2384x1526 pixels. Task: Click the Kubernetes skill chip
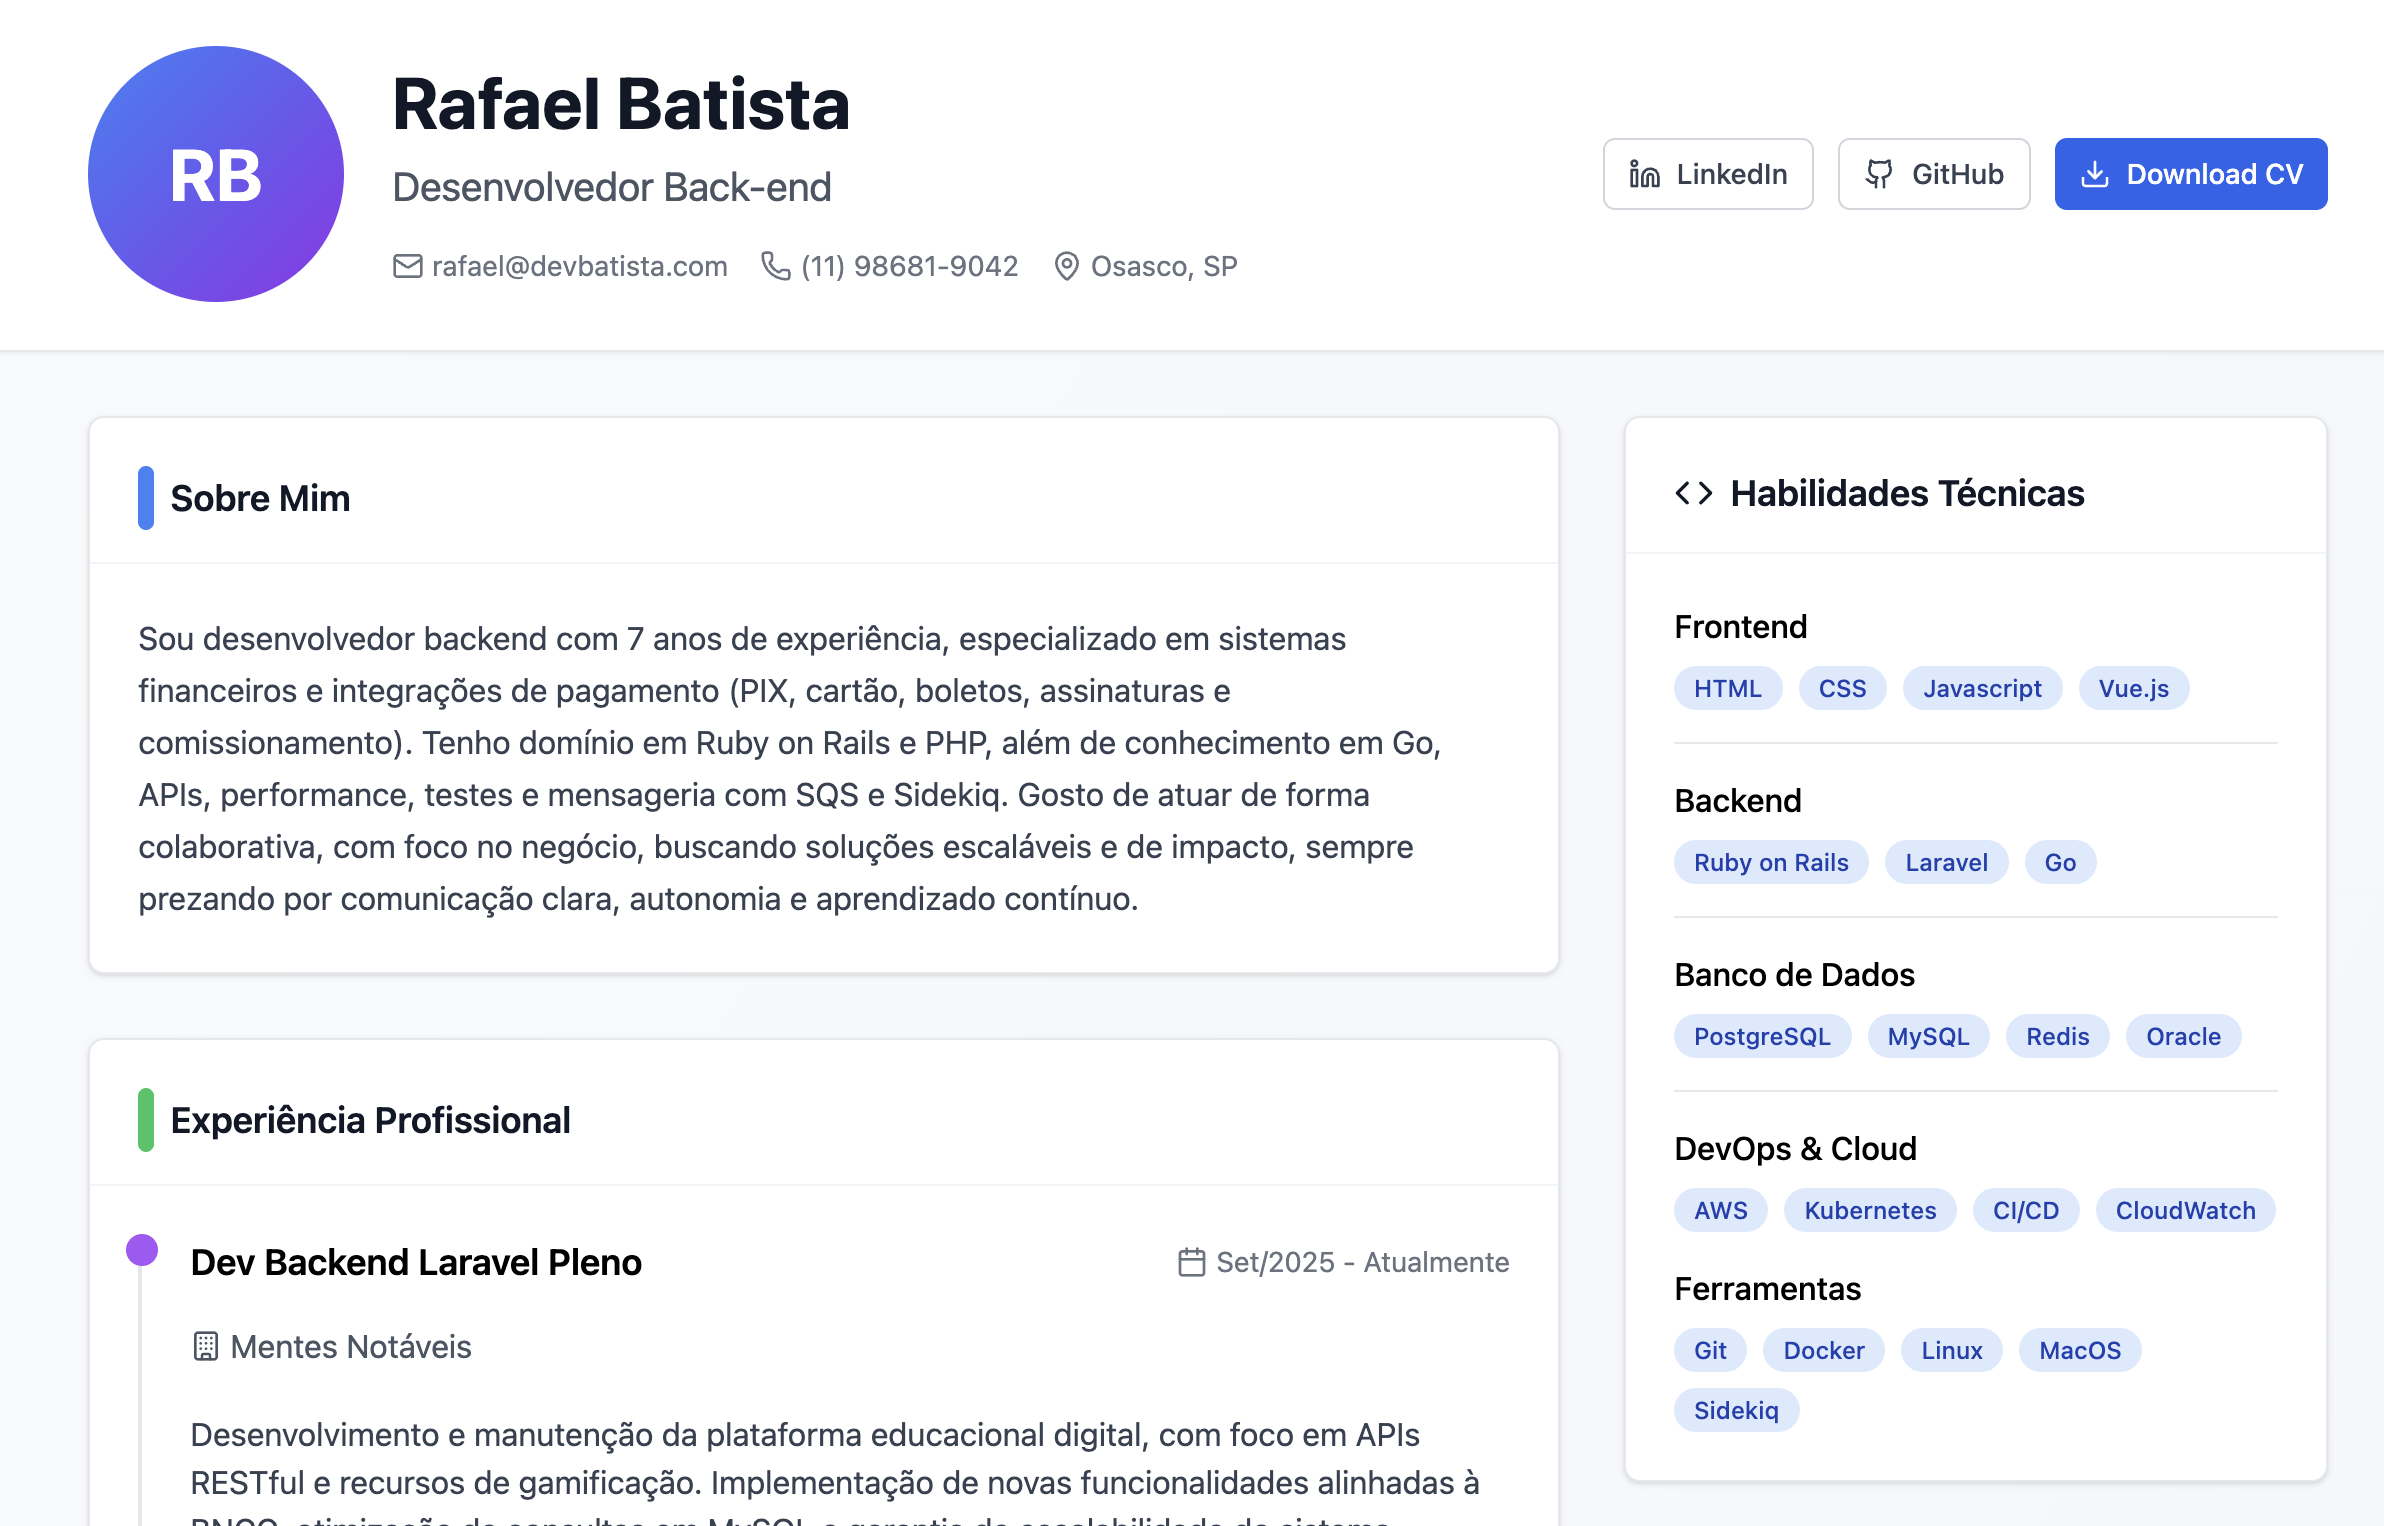point(1869,1210)
